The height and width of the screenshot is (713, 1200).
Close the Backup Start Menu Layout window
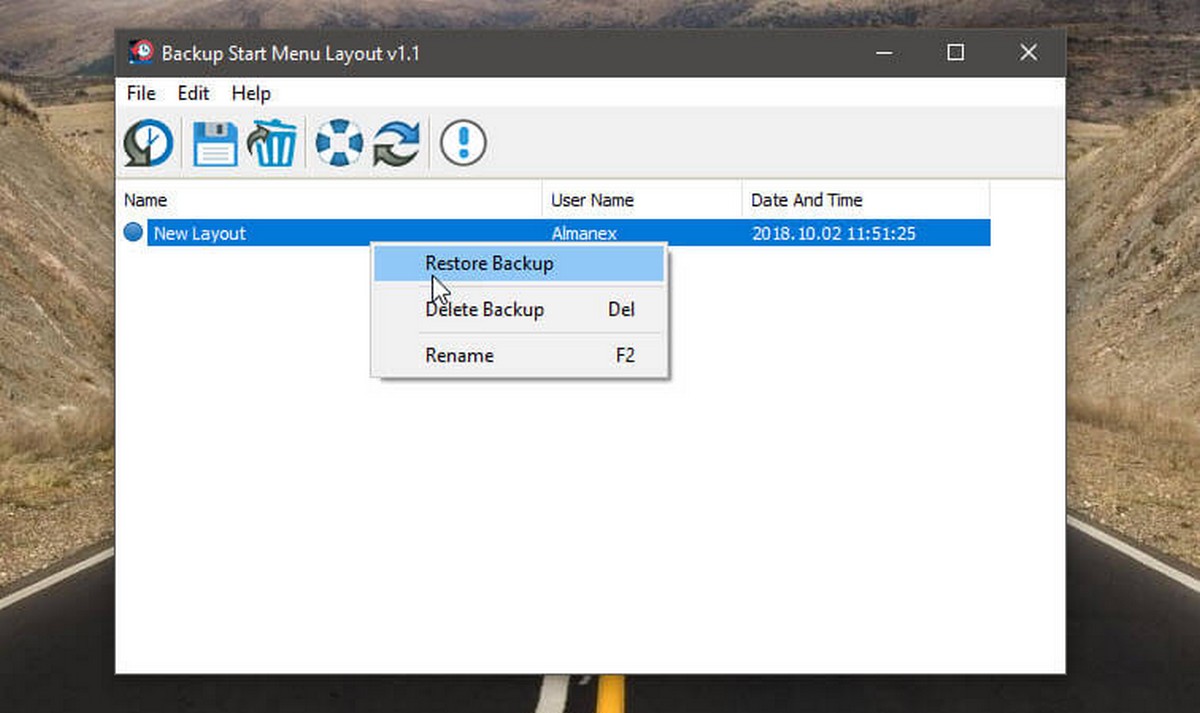click(1029, 53)
